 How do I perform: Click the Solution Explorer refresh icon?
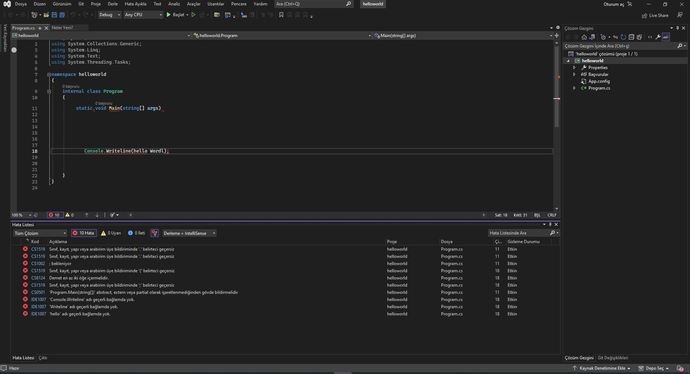point(624,37)
